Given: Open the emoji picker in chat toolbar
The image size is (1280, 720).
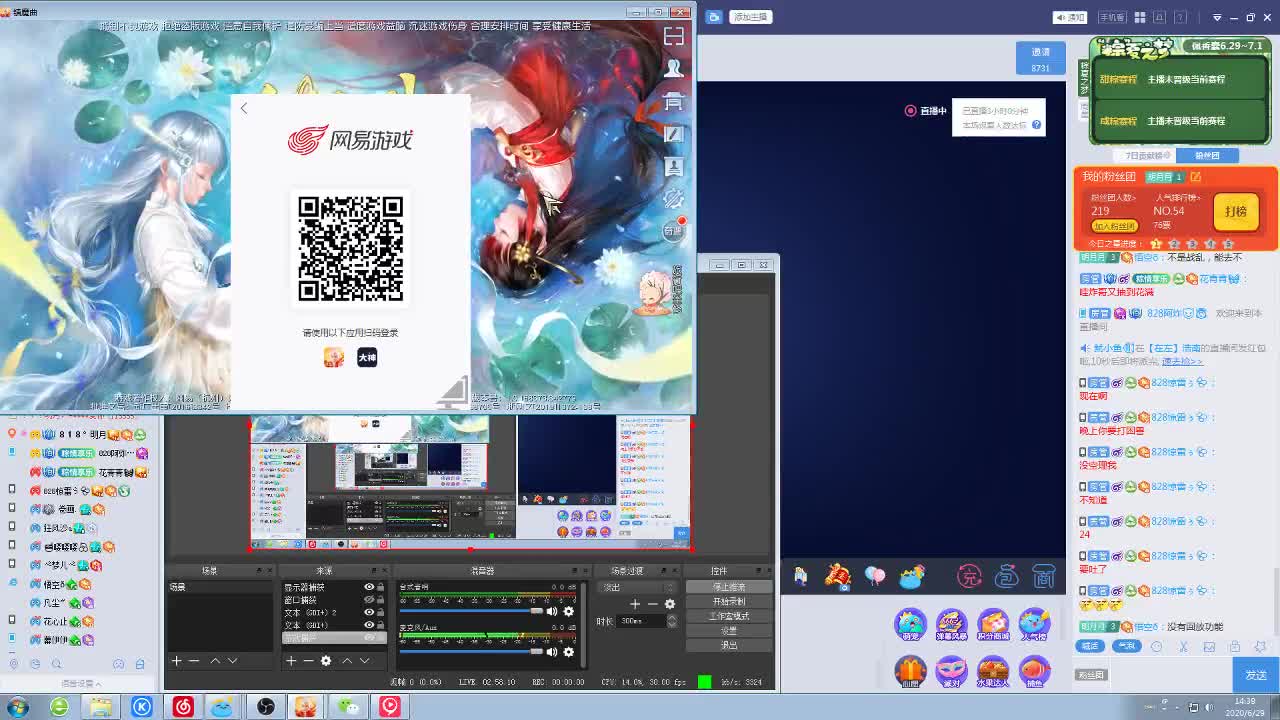Looking at the screenshot, I should 1157,646.
